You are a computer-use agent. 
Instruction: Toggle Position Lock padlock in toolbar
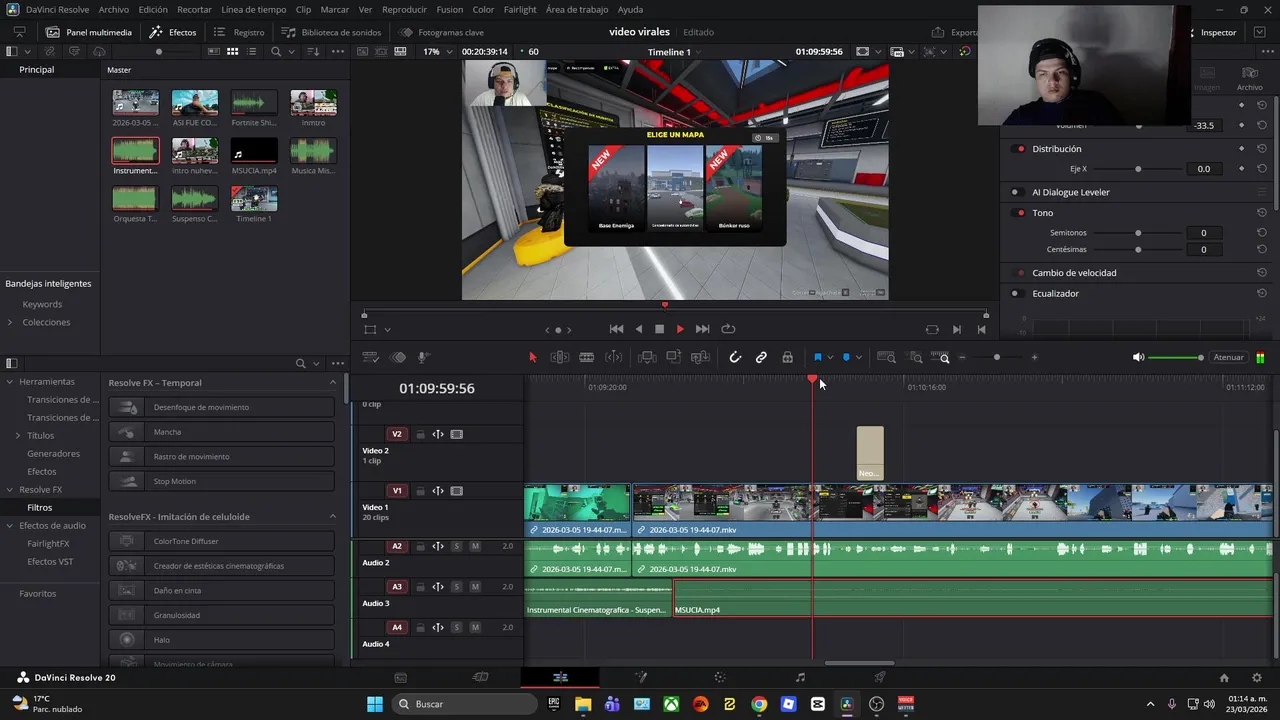(x=787, y=357)
